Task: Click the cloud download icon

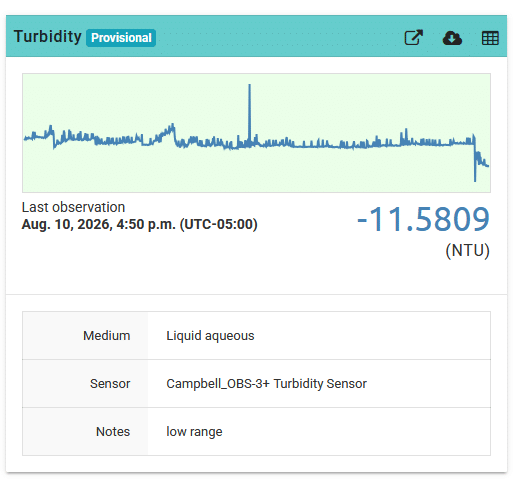Action: [x=452, y=38]
